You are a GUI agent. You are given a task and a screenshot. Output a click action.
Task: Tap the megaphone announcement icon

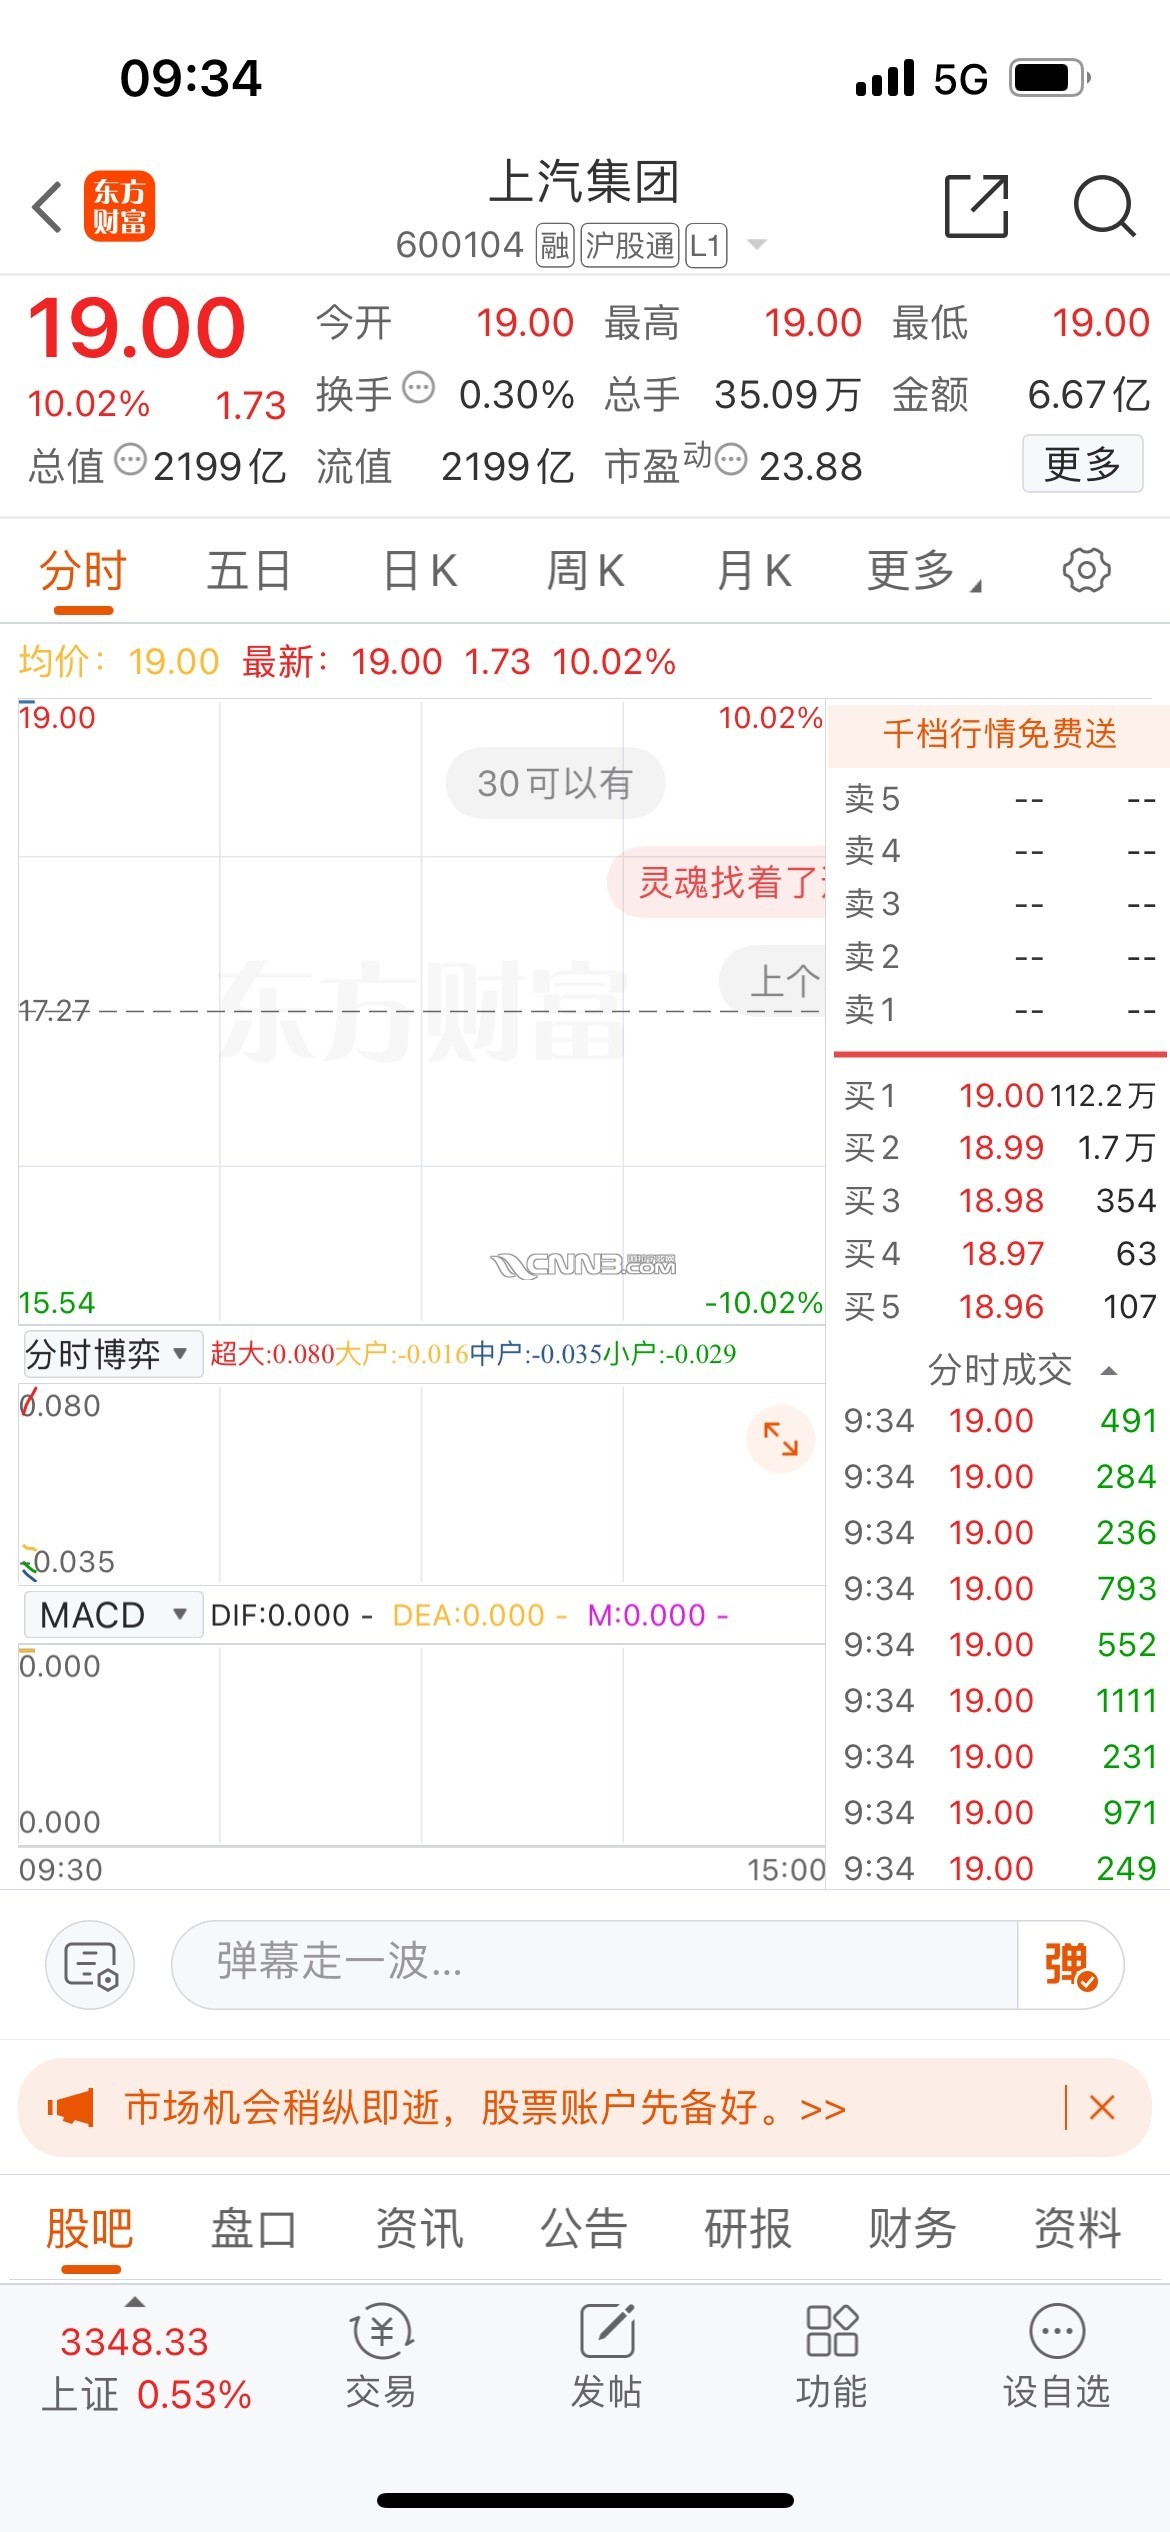click(x=71, y=2107)
